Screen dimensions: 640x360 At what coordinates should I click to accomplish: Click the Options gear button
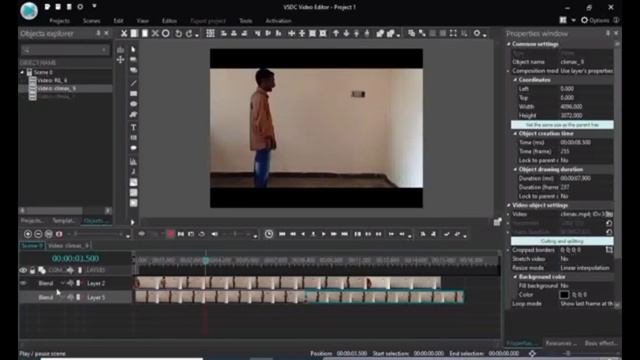pos(595,20)
